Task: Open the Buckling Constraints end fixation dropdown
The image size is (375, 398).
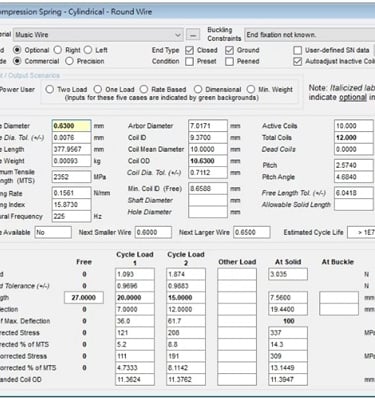Action: 310,35
